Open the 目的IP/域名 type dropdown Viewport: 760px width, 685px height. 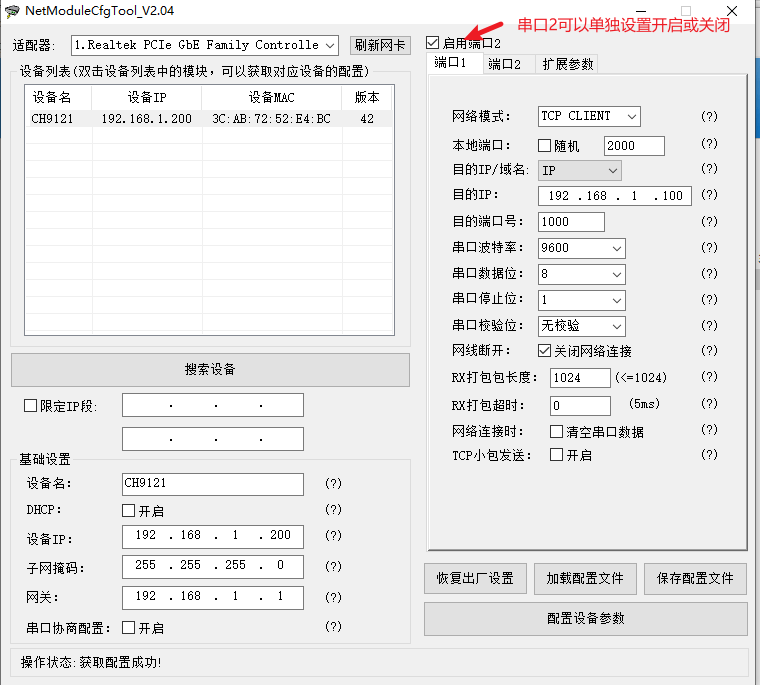pos(580,171)
